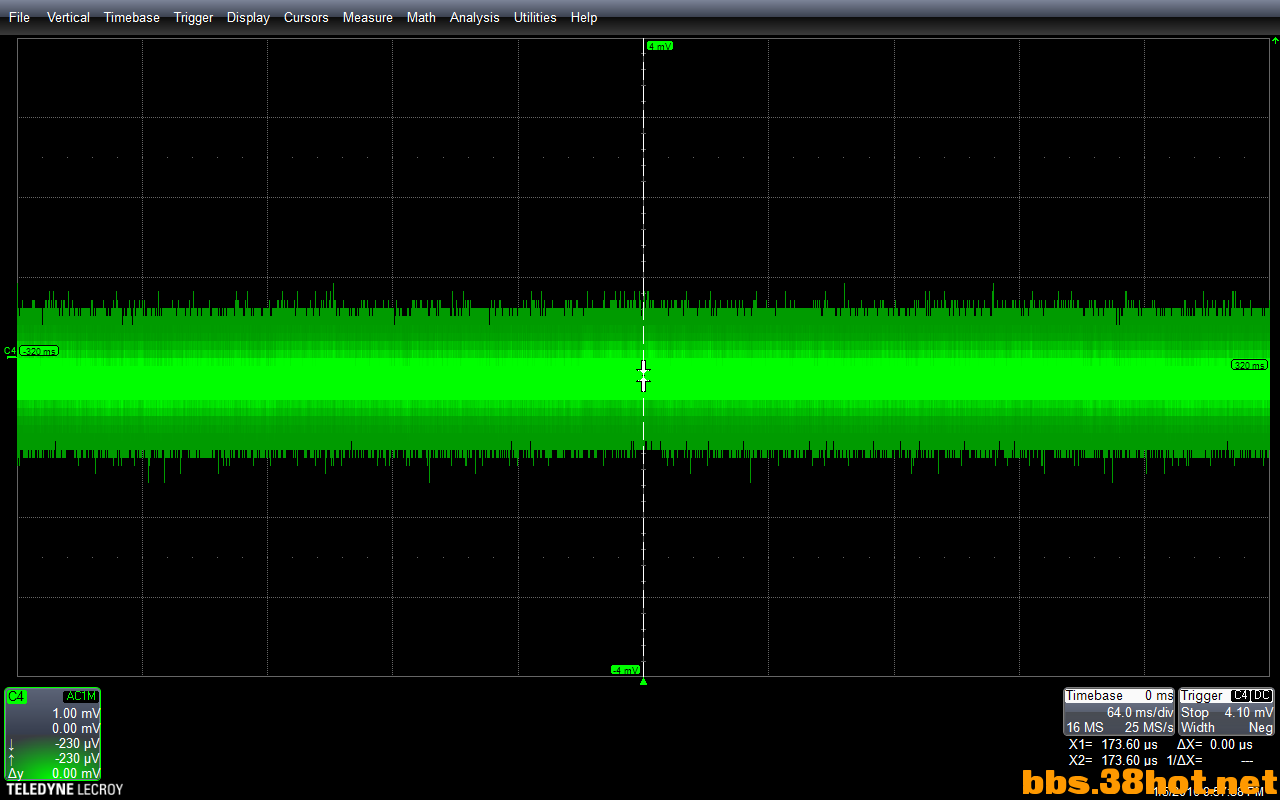Click the ΔX= 0.00 µs readout
The width and height of the screenshot is (1280, 800).
pos(1214,744)
